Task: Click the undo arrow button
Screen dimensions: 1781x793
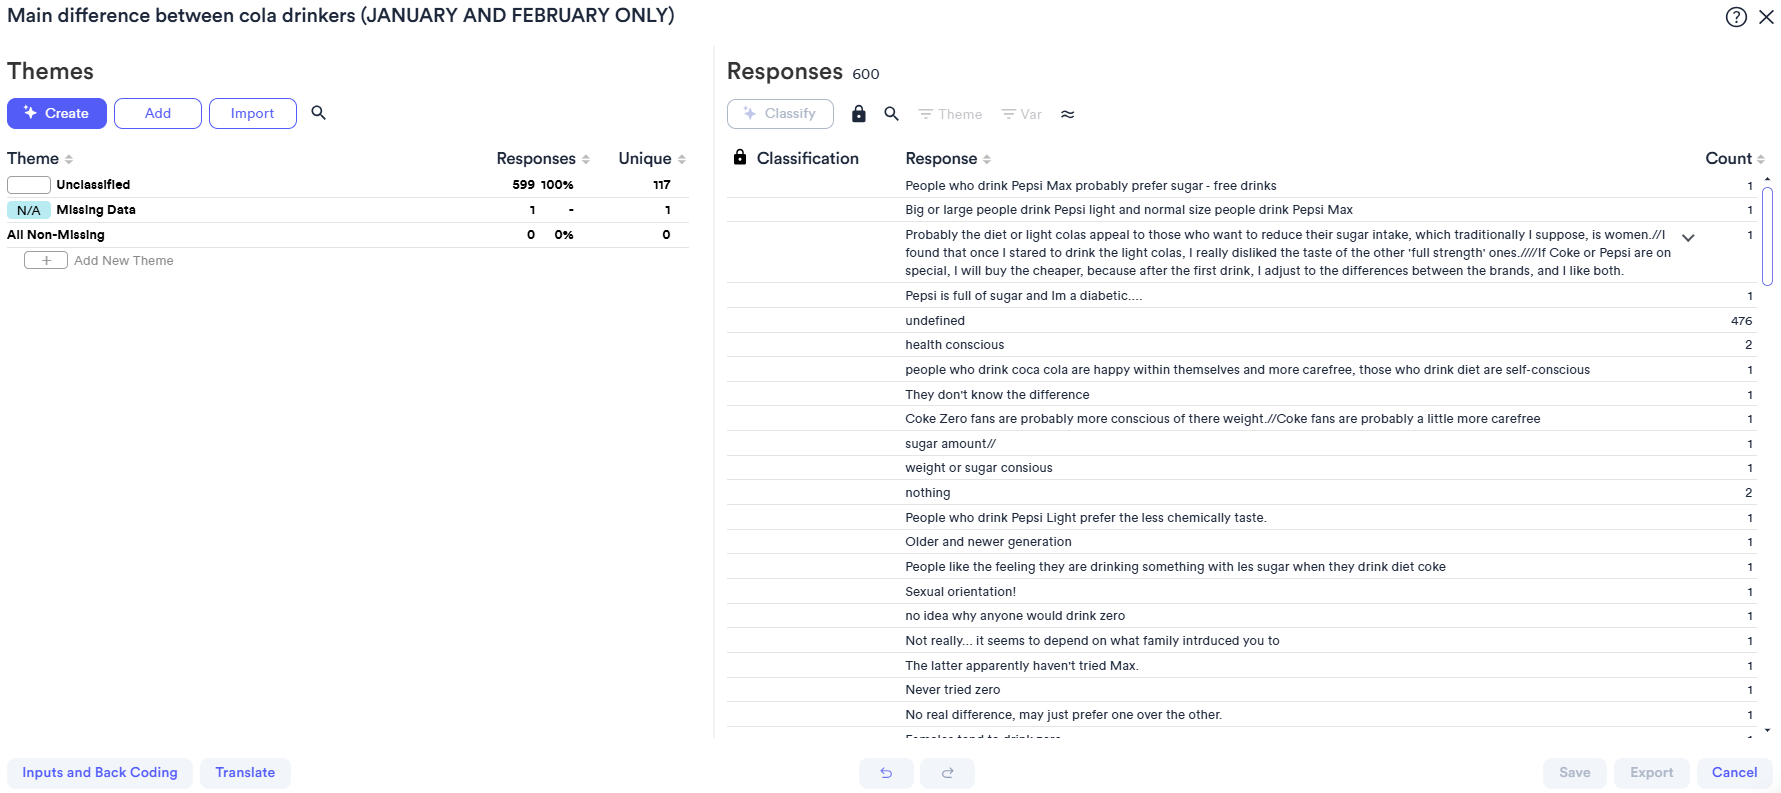Action: 886,773
